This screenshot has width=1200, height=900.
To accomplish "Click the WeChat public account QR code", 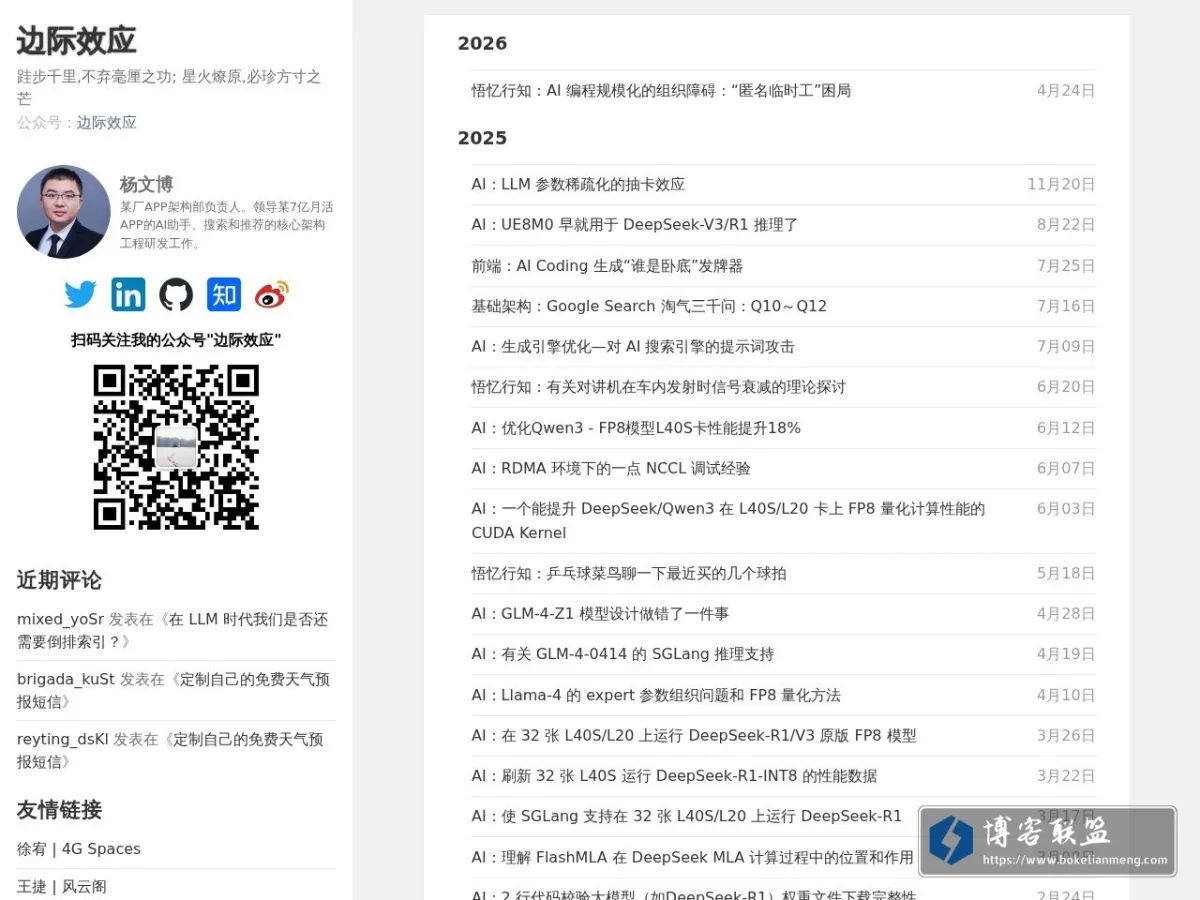I will click(x=176, y=447).
